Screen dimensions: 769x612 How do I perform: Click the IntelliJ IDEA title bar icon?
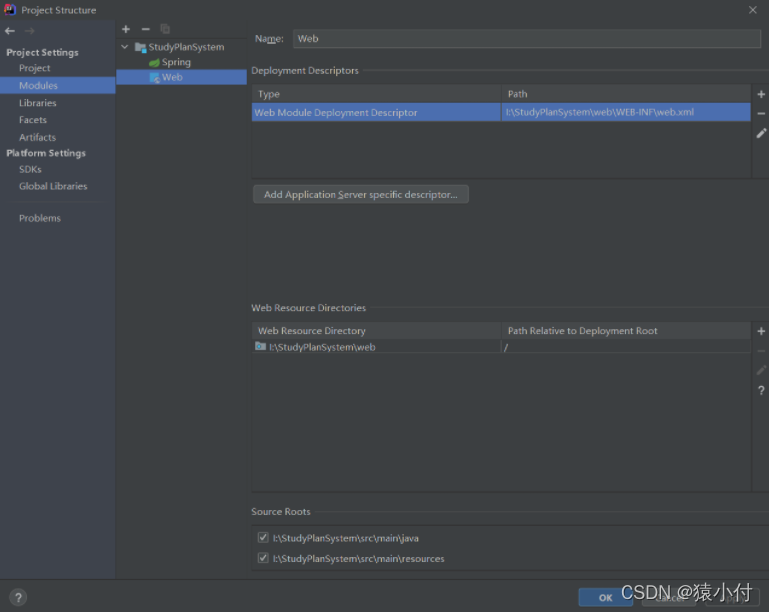click(x=10, y=10)
